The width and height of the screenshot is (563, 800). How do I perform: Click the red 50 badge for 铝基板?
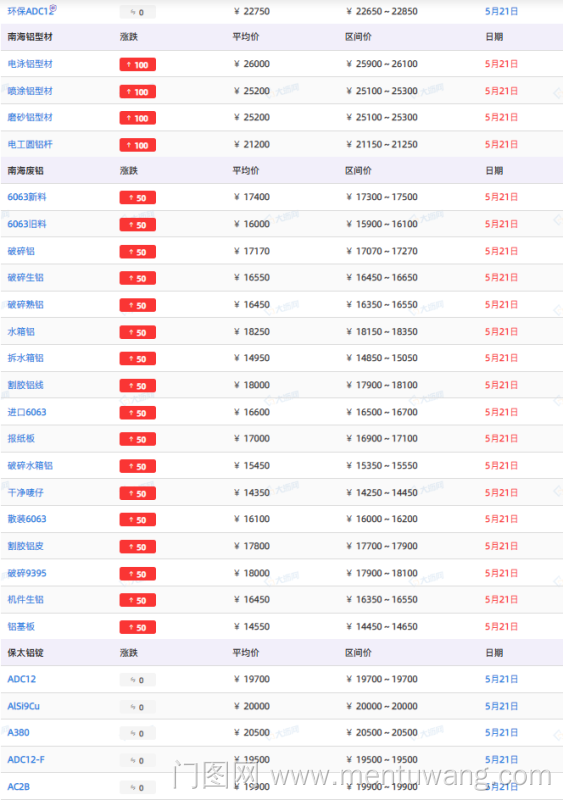click(x=138, y=627)
